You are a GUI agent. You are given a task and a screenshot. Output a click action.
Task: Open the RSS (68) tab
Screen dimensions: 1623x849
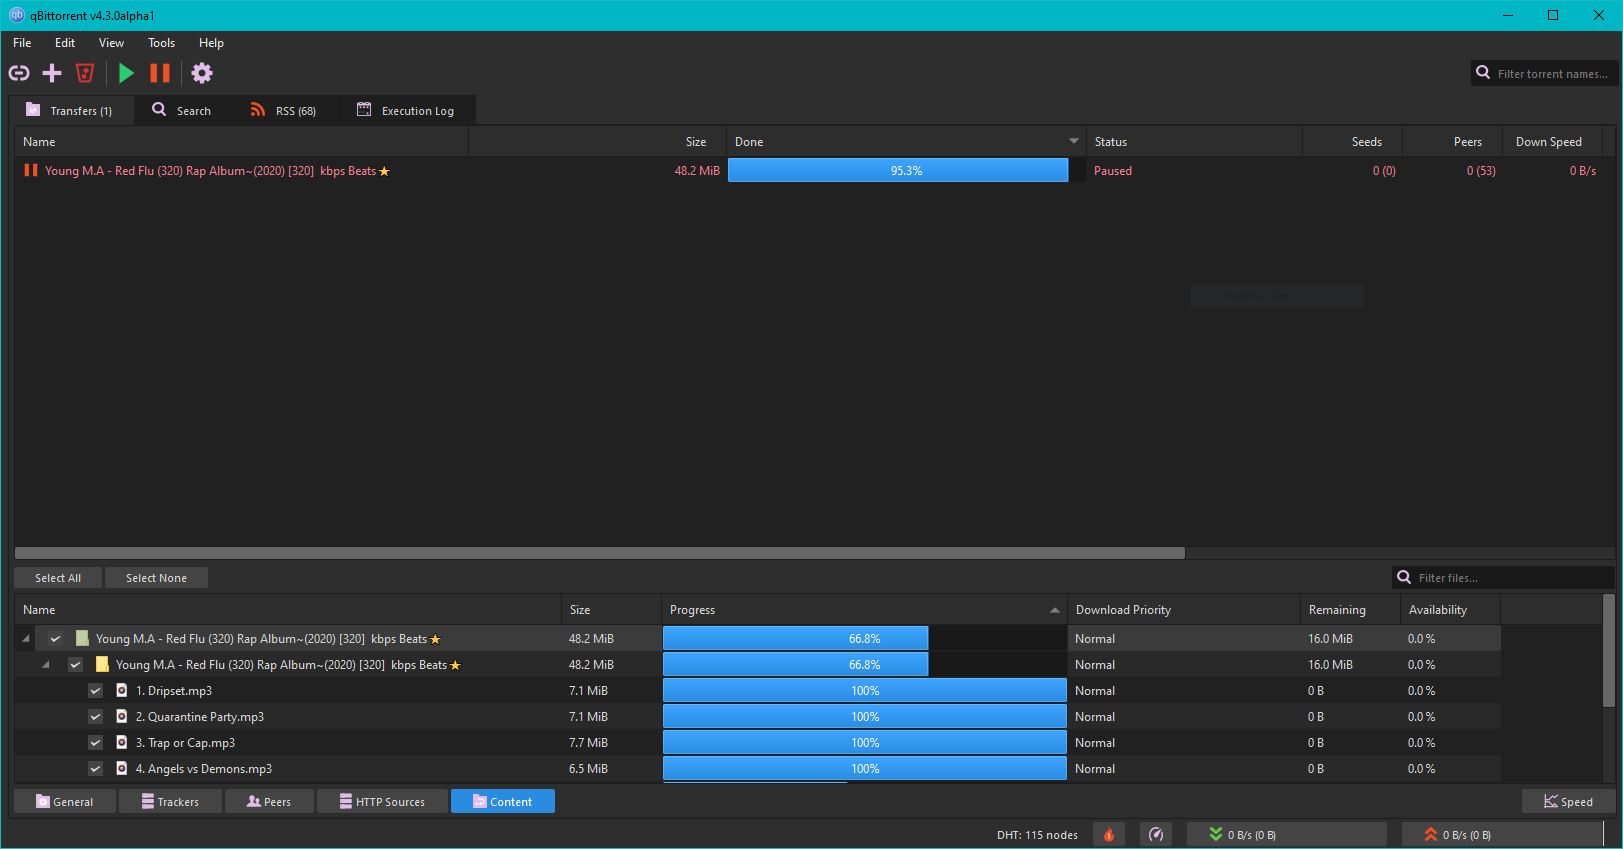coord(284,110)
